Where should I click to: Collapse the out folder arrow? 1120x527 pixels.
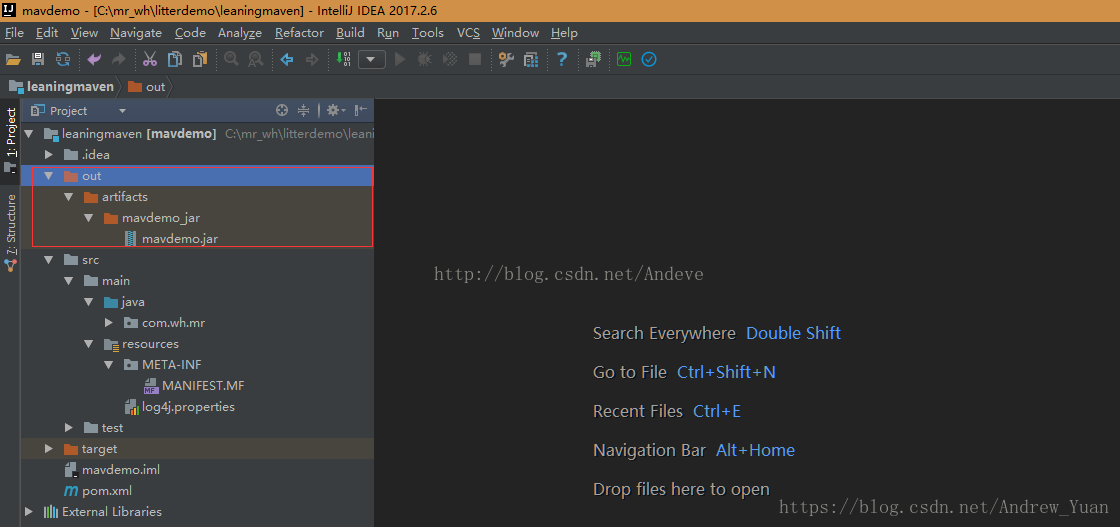click(49, 176)
